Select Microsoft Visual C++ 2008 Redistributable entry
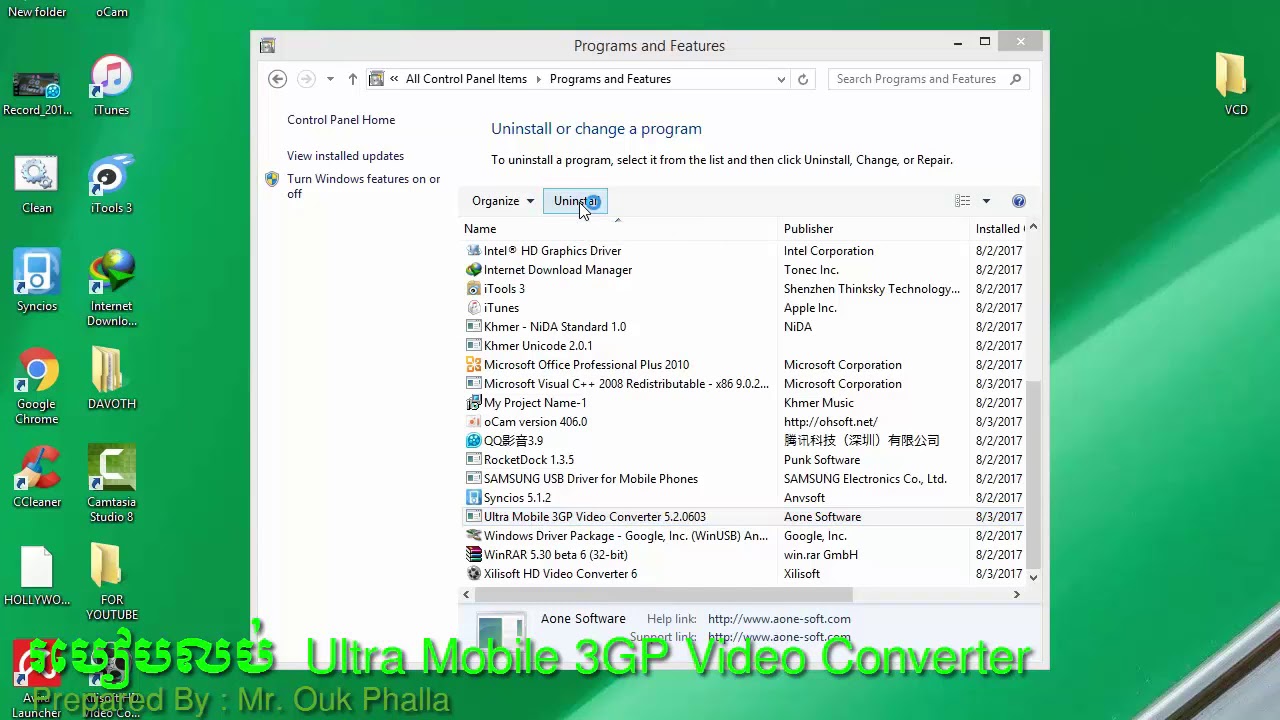The width and height of the screenshot is (1280, 720). (x=743, y=384)
